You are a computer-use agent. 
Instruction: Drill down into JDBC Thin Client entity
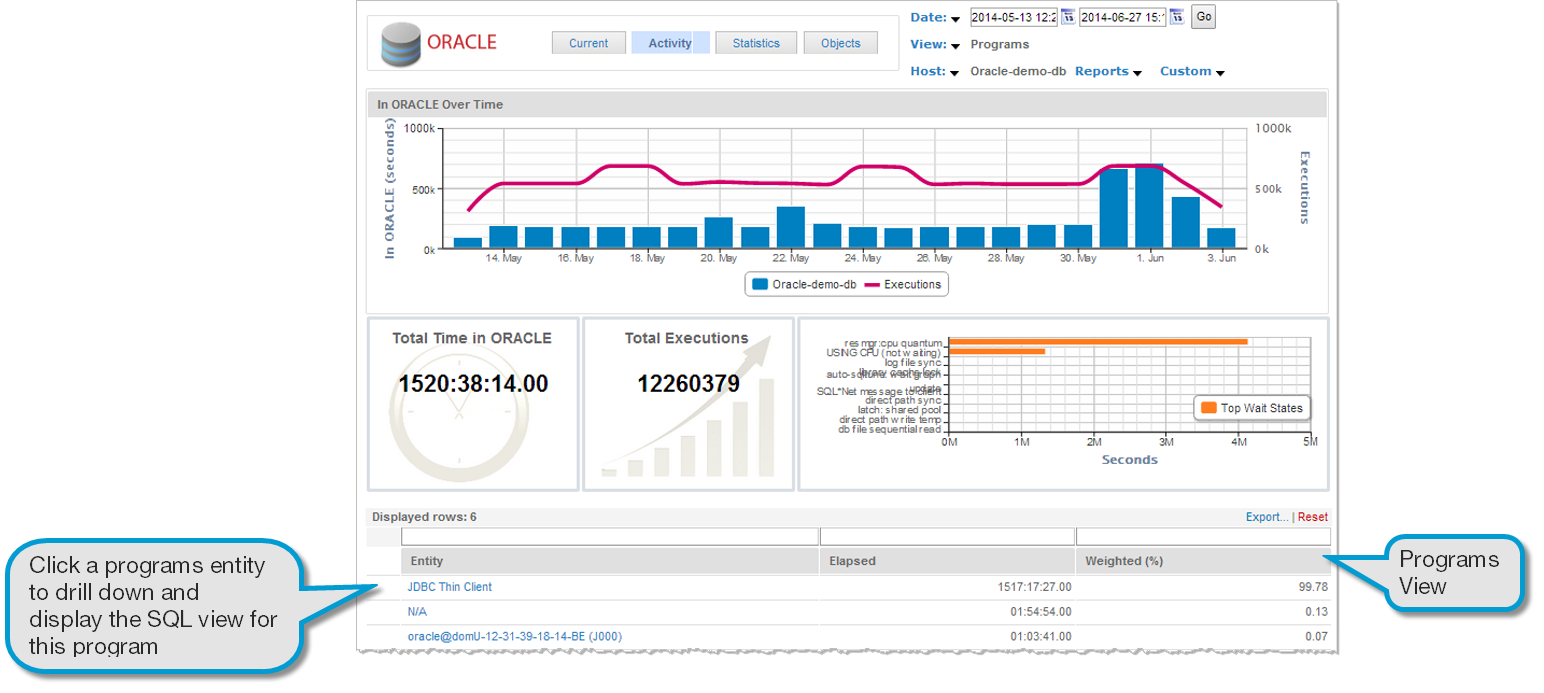[450, 587]
